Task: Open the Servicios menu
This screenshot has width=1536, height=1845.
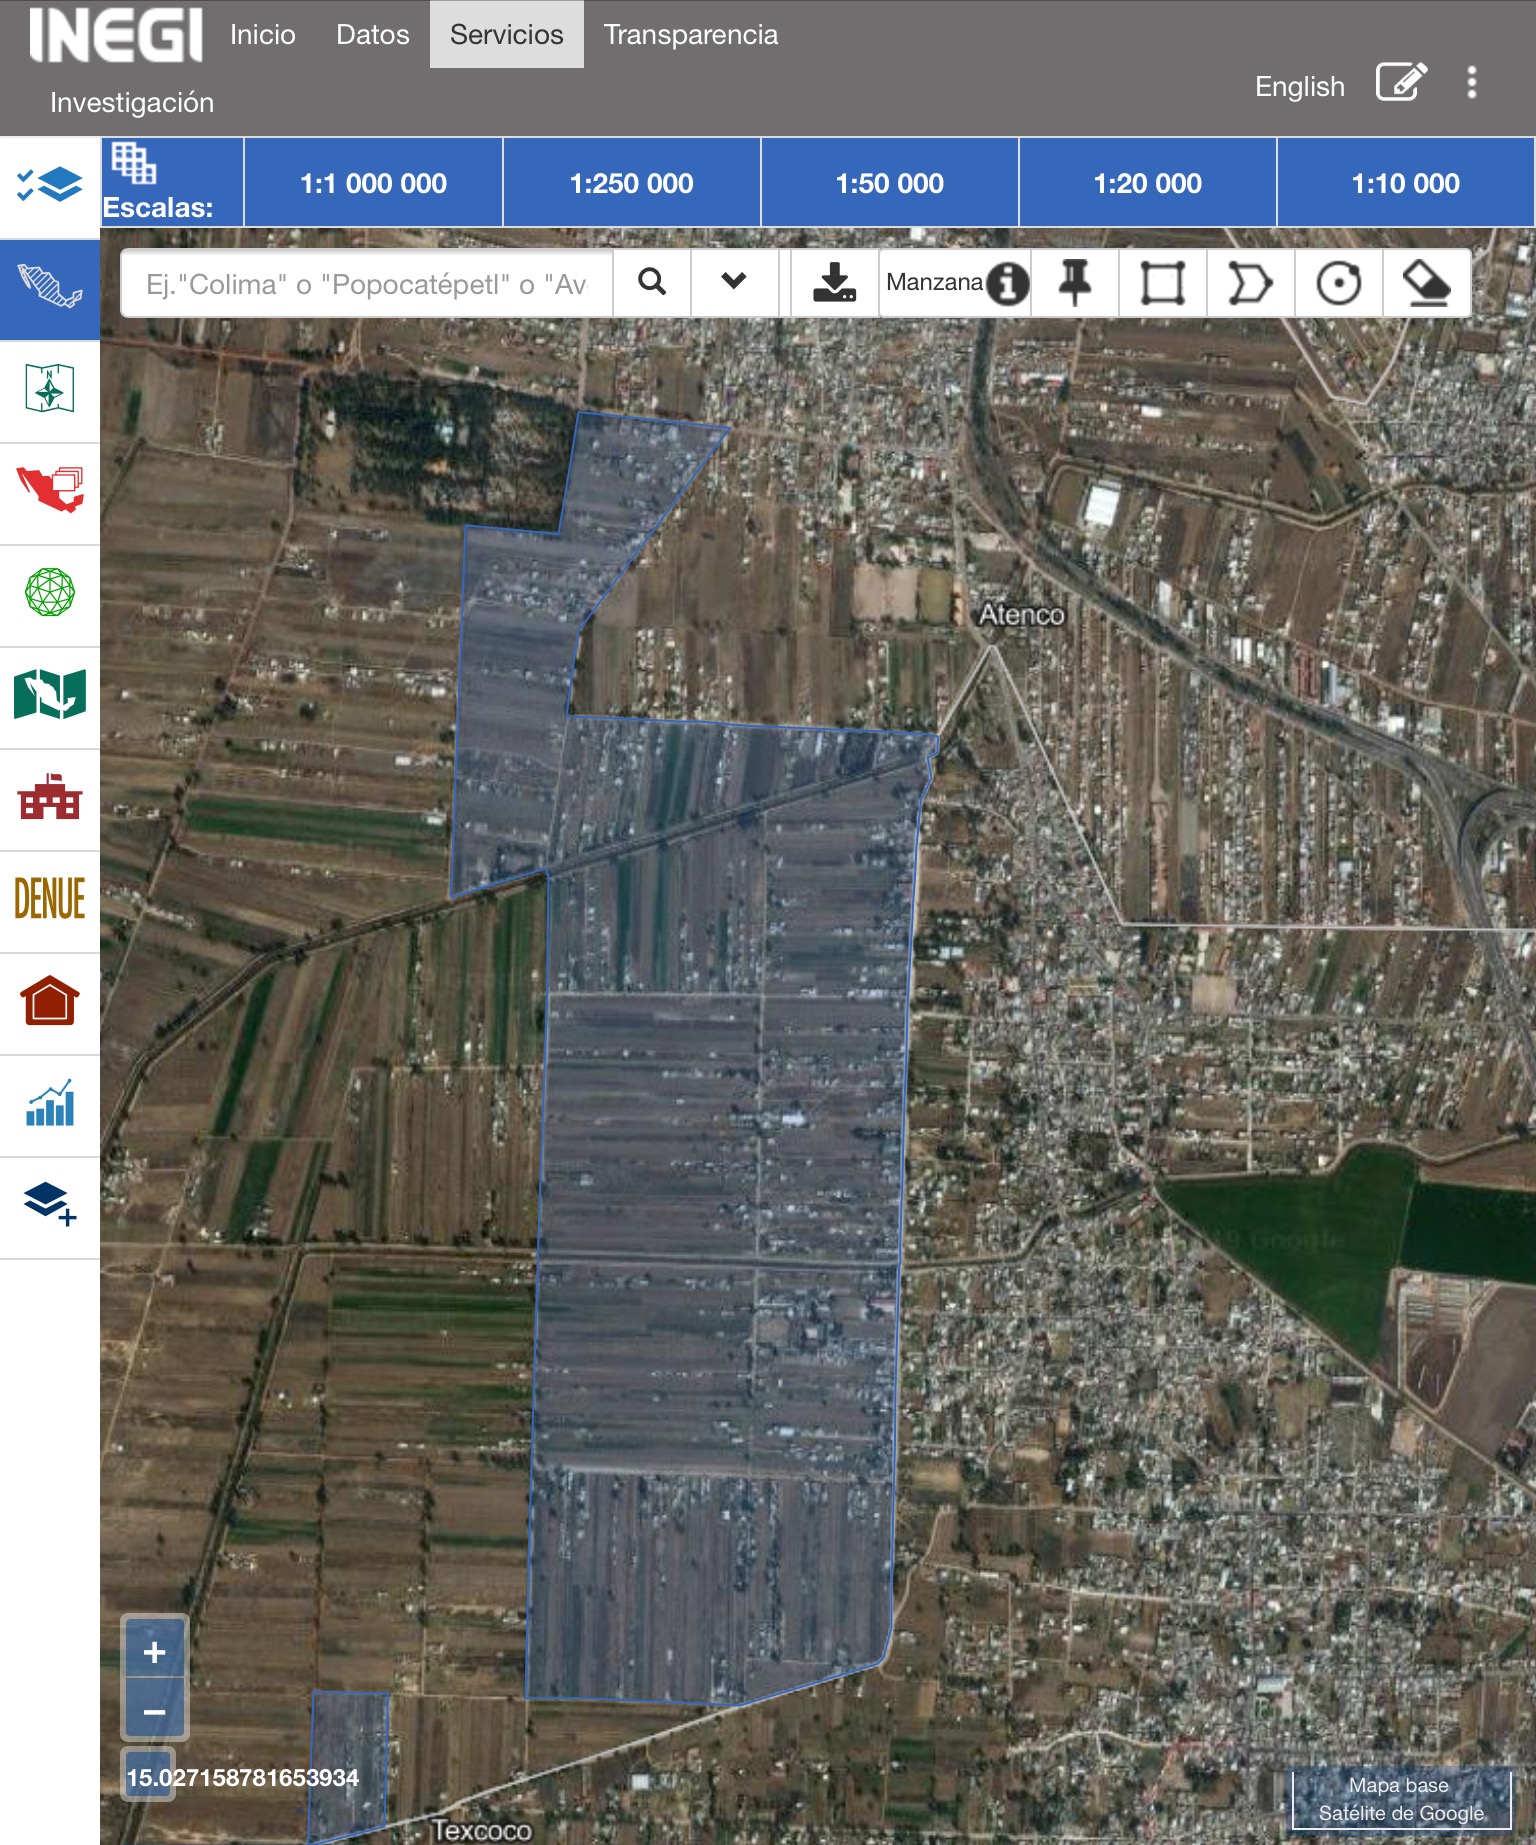Action: (506, 35)
